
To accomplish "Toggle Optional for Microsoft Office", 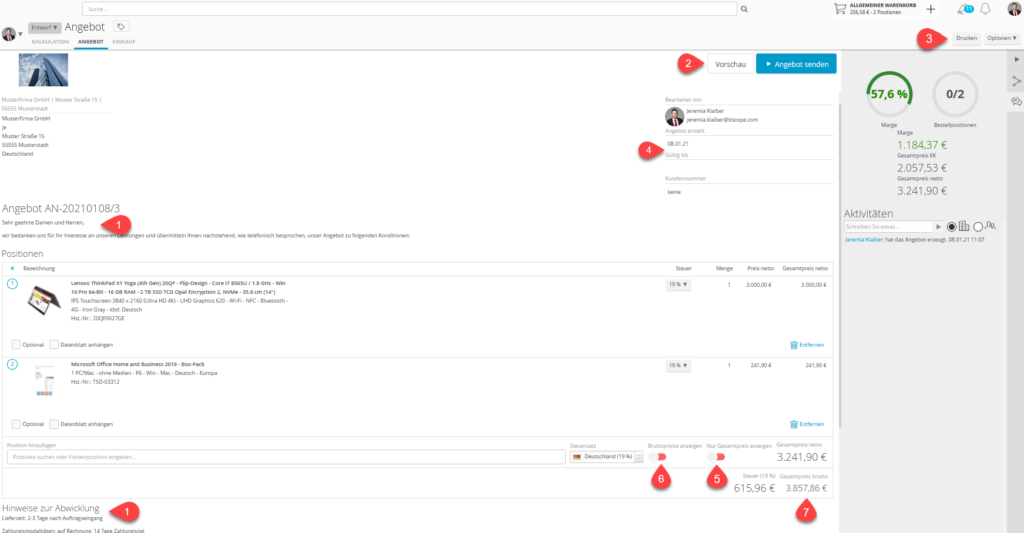I will [x=16, y=424].
